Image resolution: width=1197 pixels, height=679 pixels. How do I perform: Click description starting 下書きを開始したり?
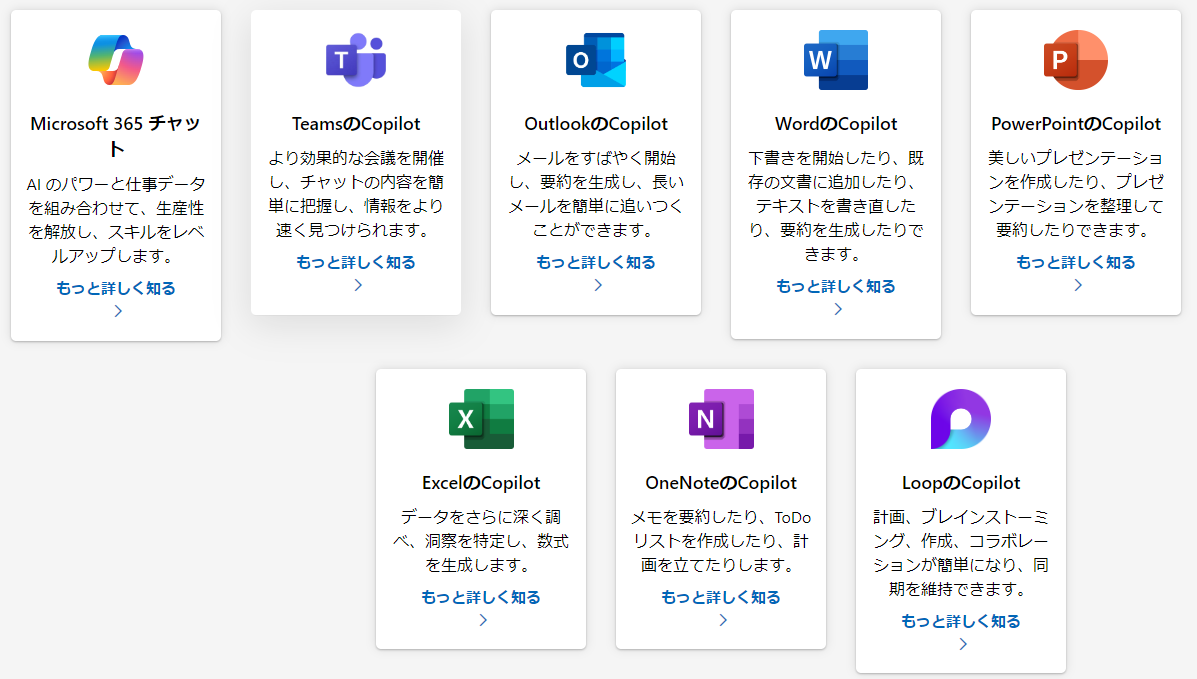[836, 205]
